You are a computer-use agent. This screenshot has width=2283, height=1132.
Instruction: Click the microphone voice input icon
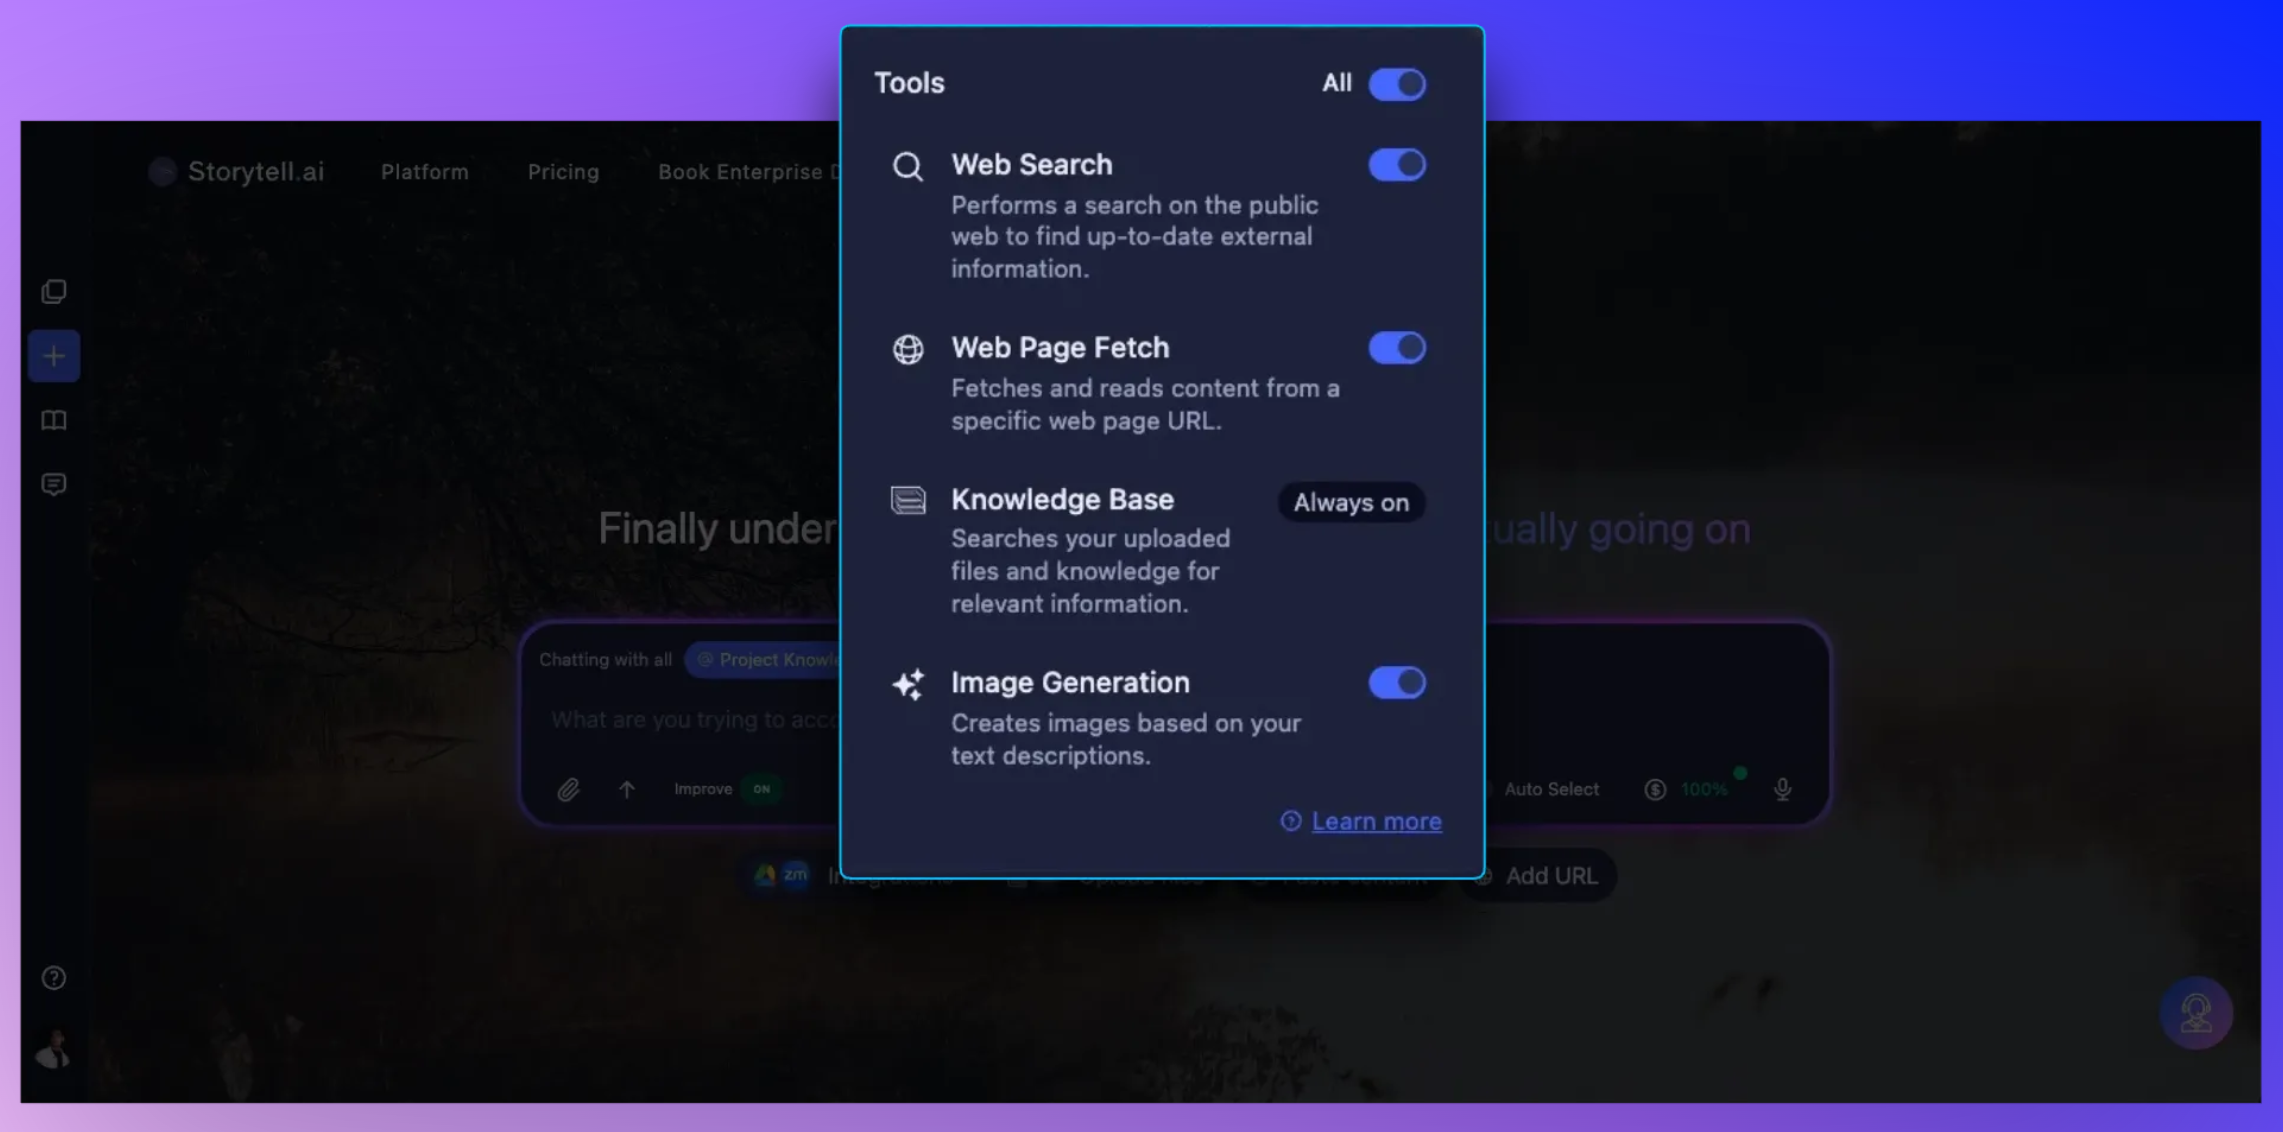coord(1782,790)
